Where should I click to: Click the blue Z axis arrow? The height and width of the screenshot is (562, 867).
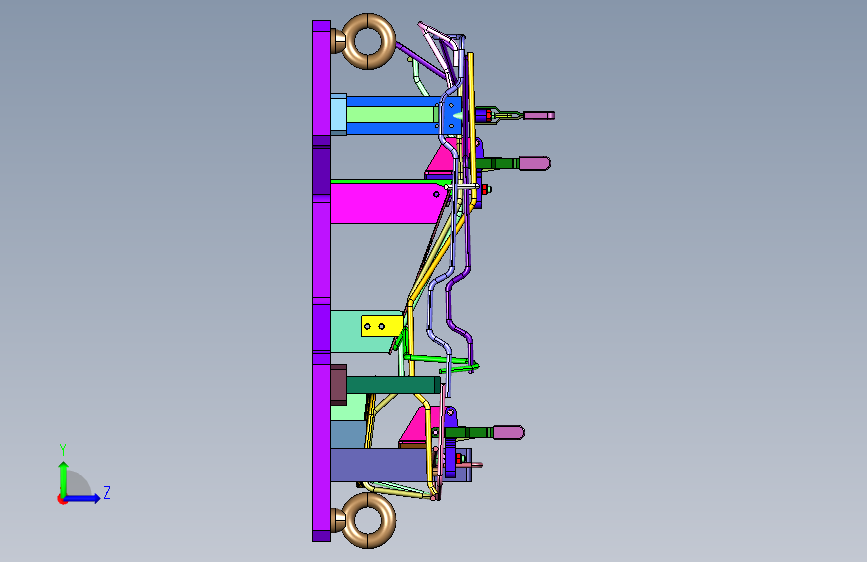point(83,498)
